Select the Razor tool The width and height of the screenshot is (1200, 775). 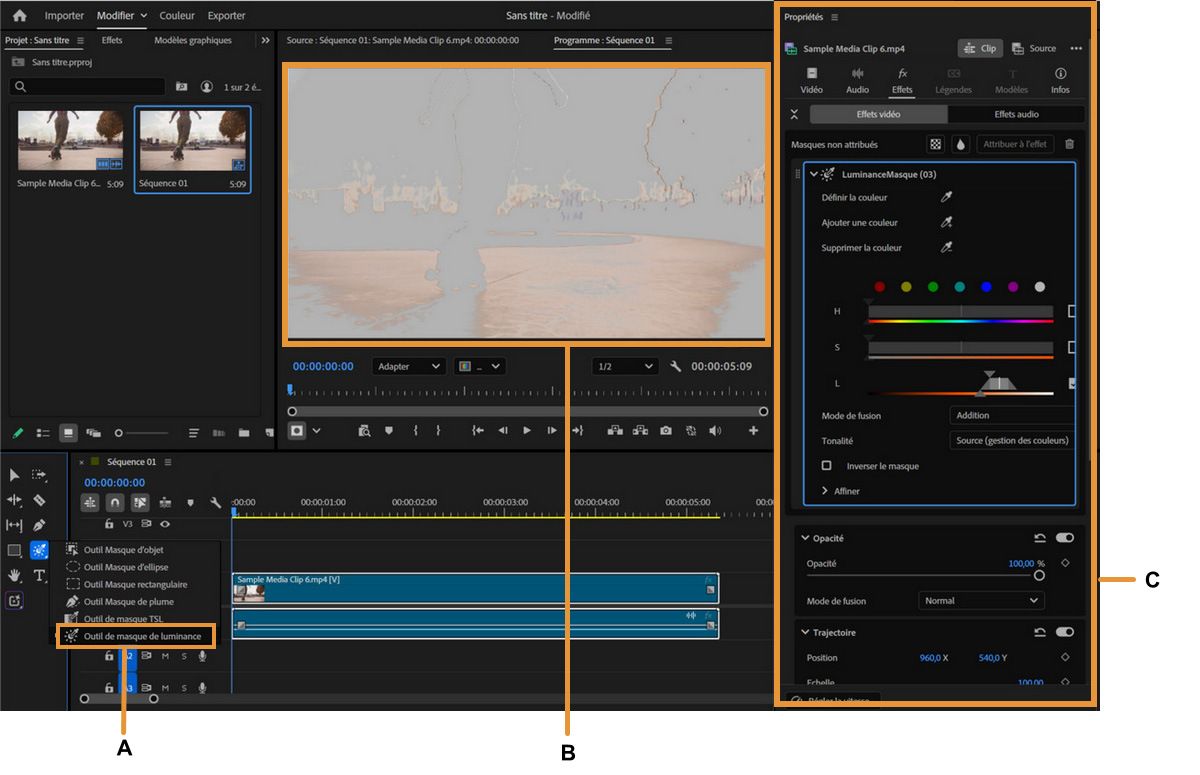(39, 500)
